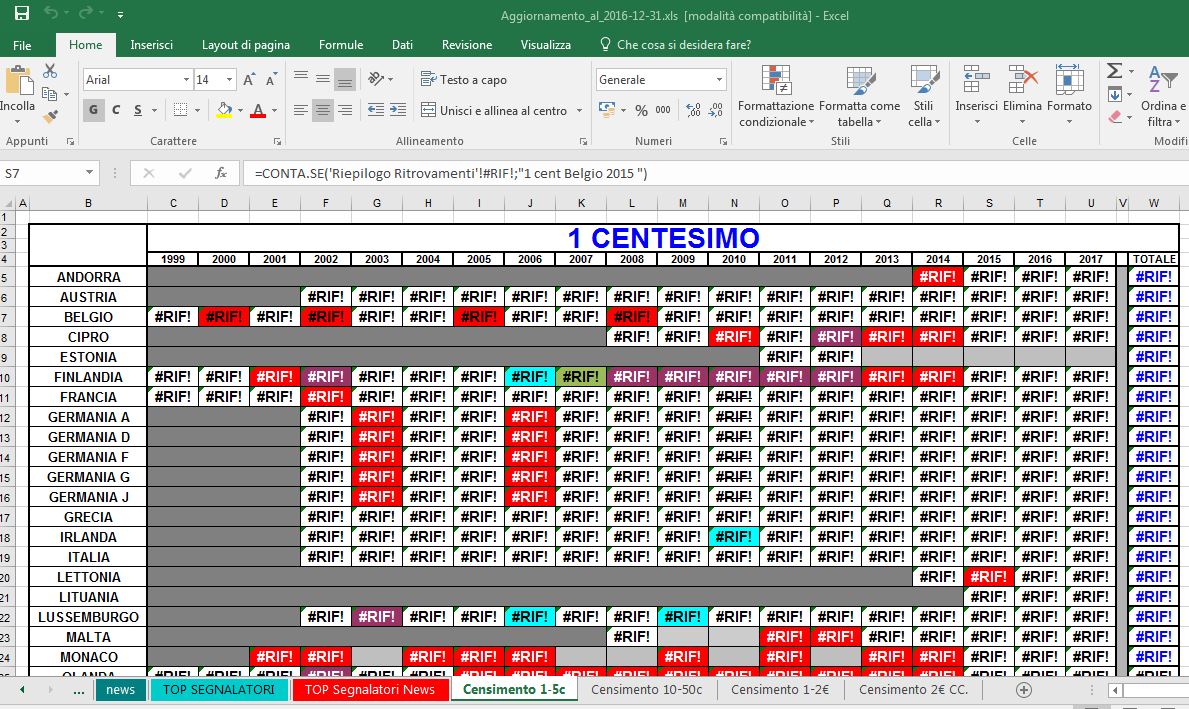1189x709 pixels.
Task: Open the Censimento 10-50c sheet tab
Action: point(646,690)
